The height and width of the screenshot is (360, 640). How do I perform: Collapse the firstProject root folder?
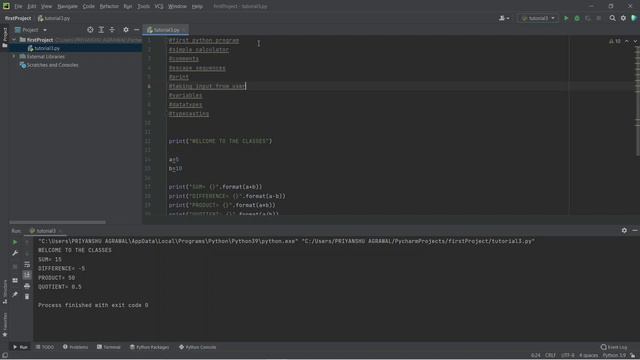tap(14, 40)
